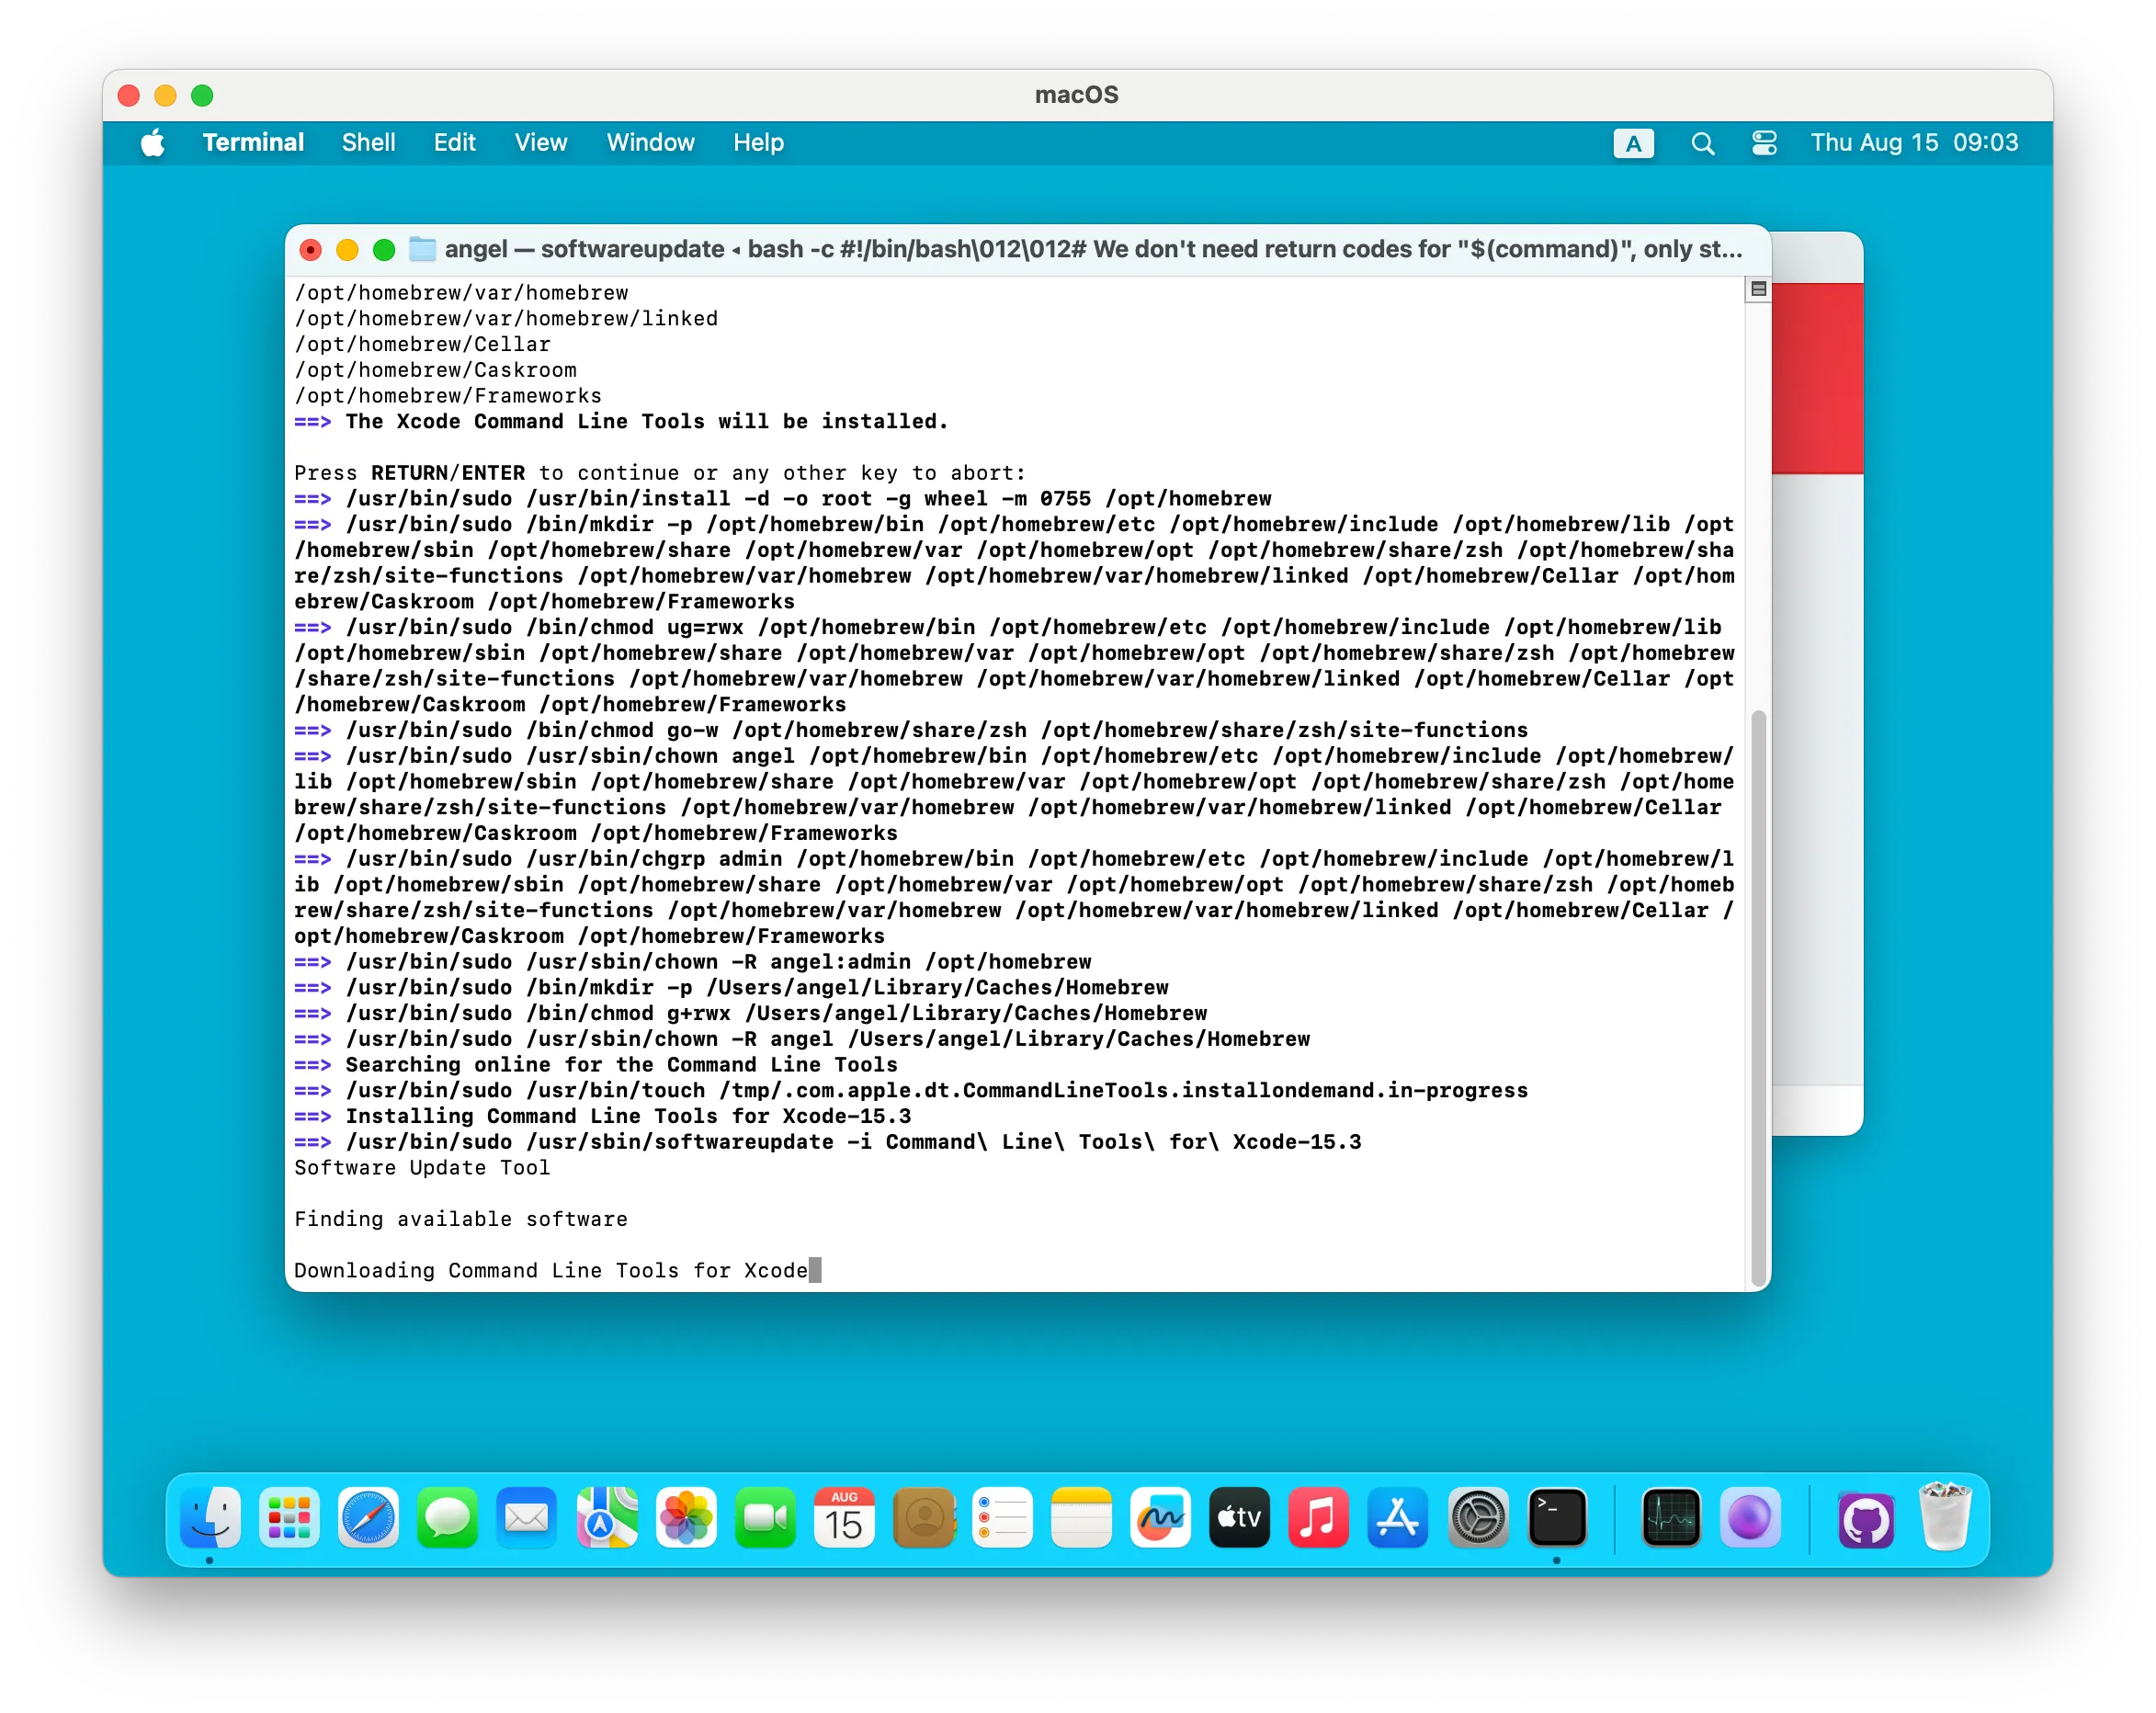Toggle Control Center in menu bar
The height and width of the screenshot is (1713, 2156).
[x=1764, y=143]
